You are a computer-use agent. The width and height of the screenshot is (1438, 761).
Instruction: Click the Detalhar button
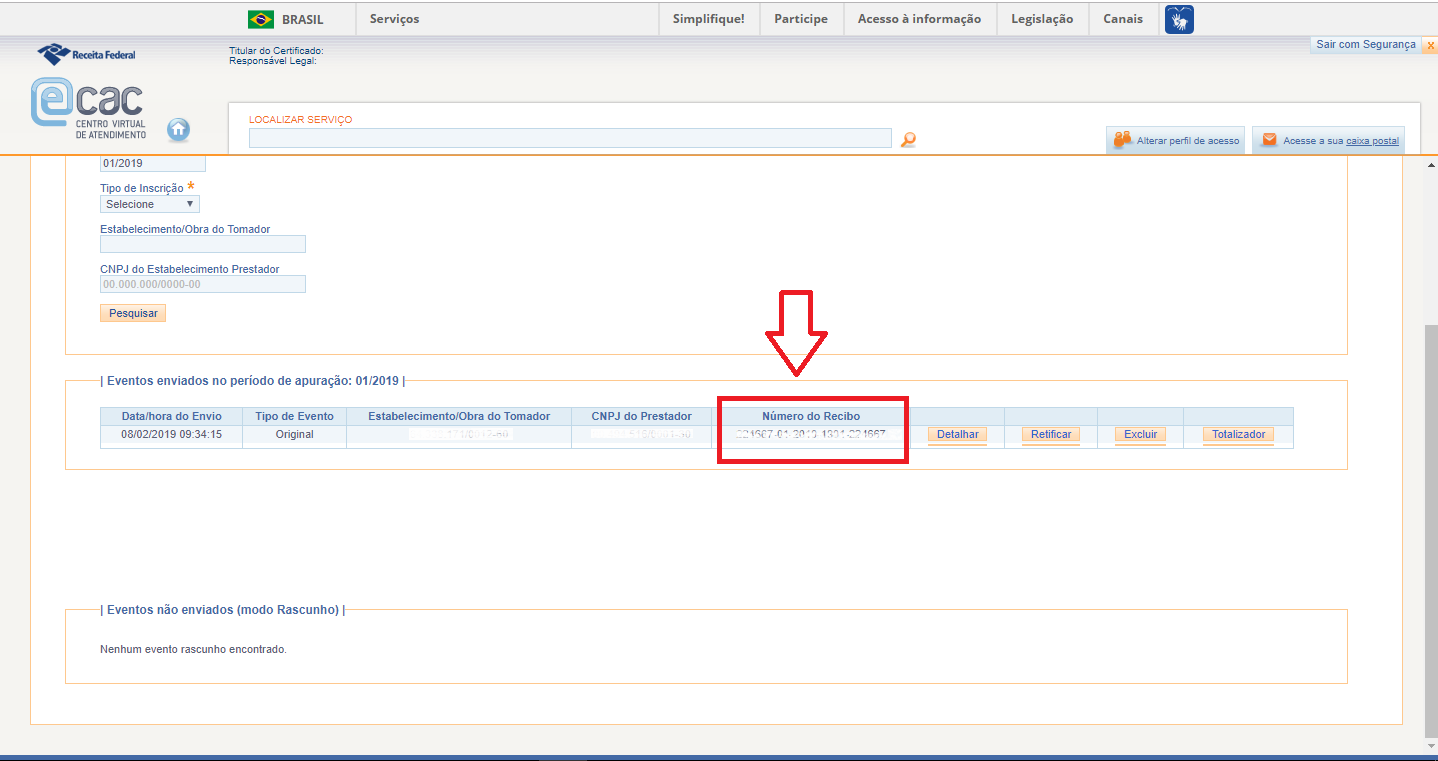[957, 435]
